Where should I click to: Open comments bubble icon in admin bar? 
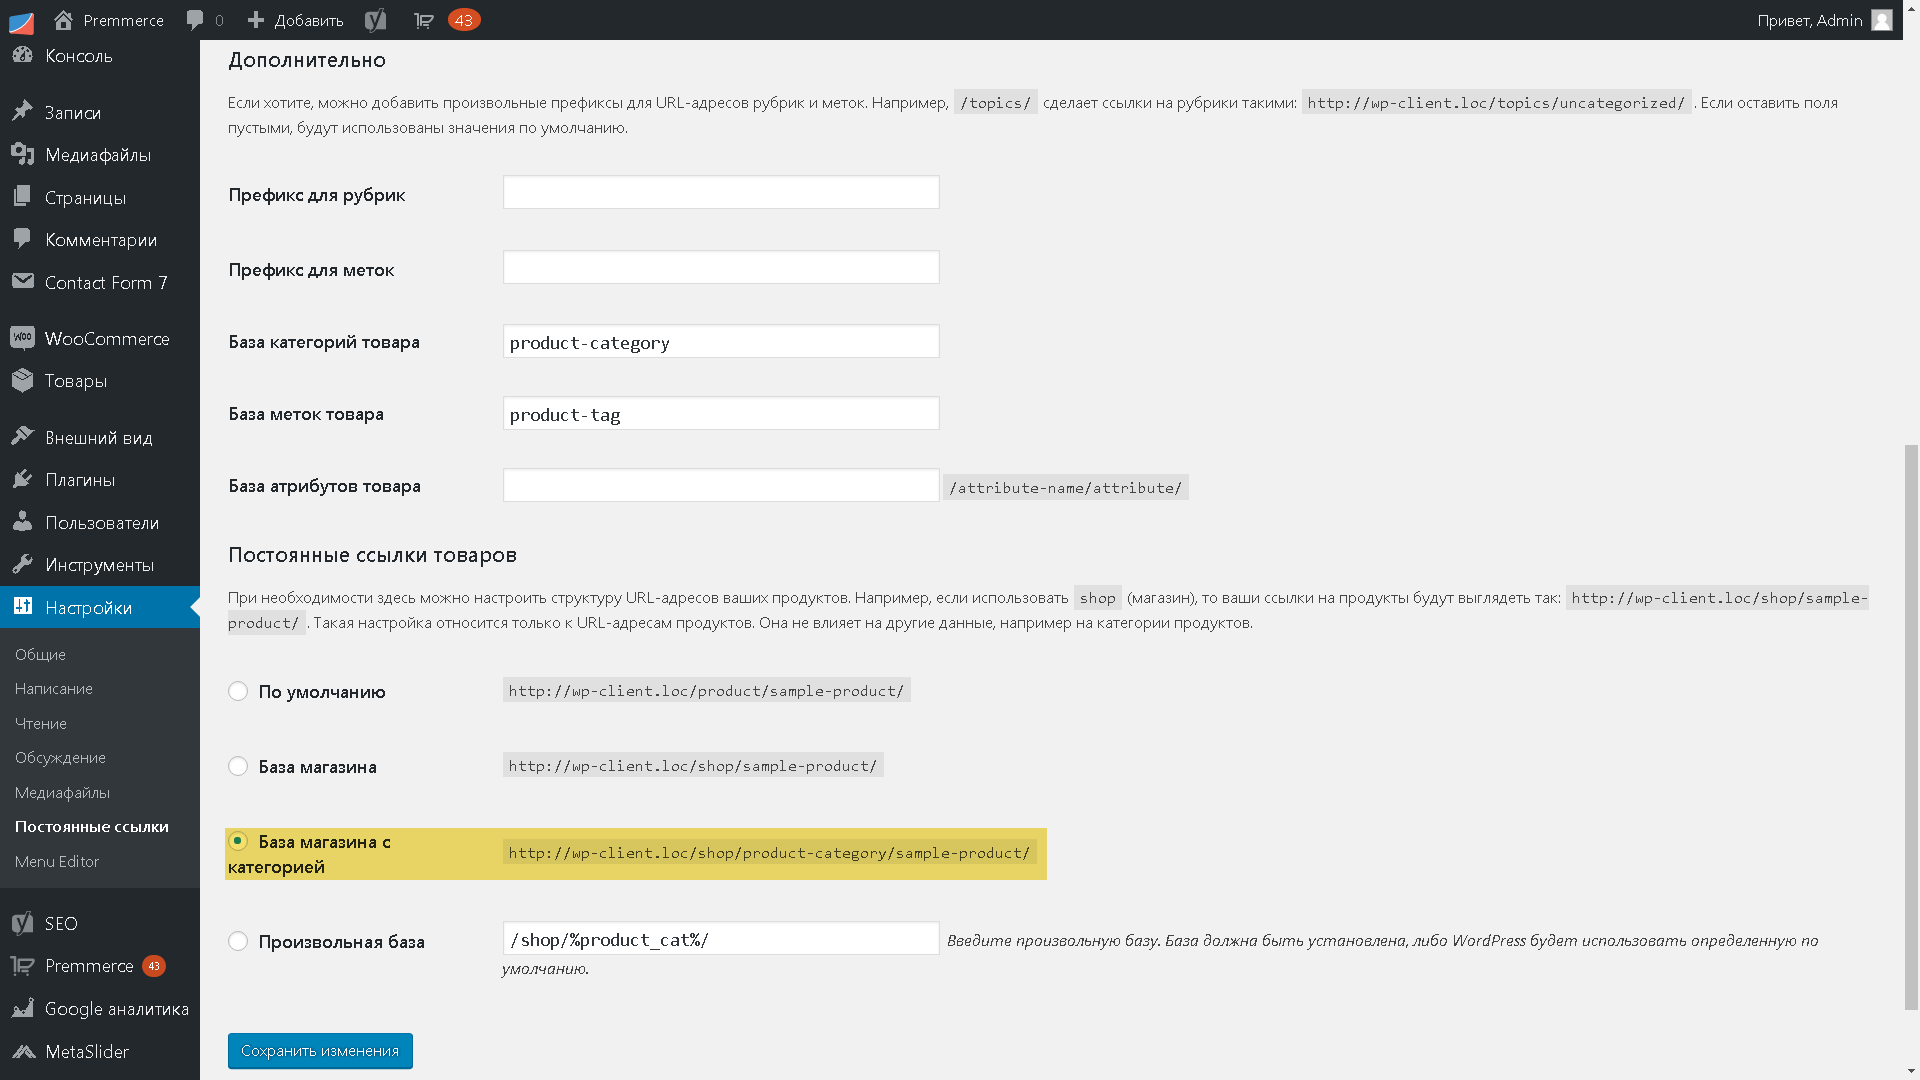[195, 20]
